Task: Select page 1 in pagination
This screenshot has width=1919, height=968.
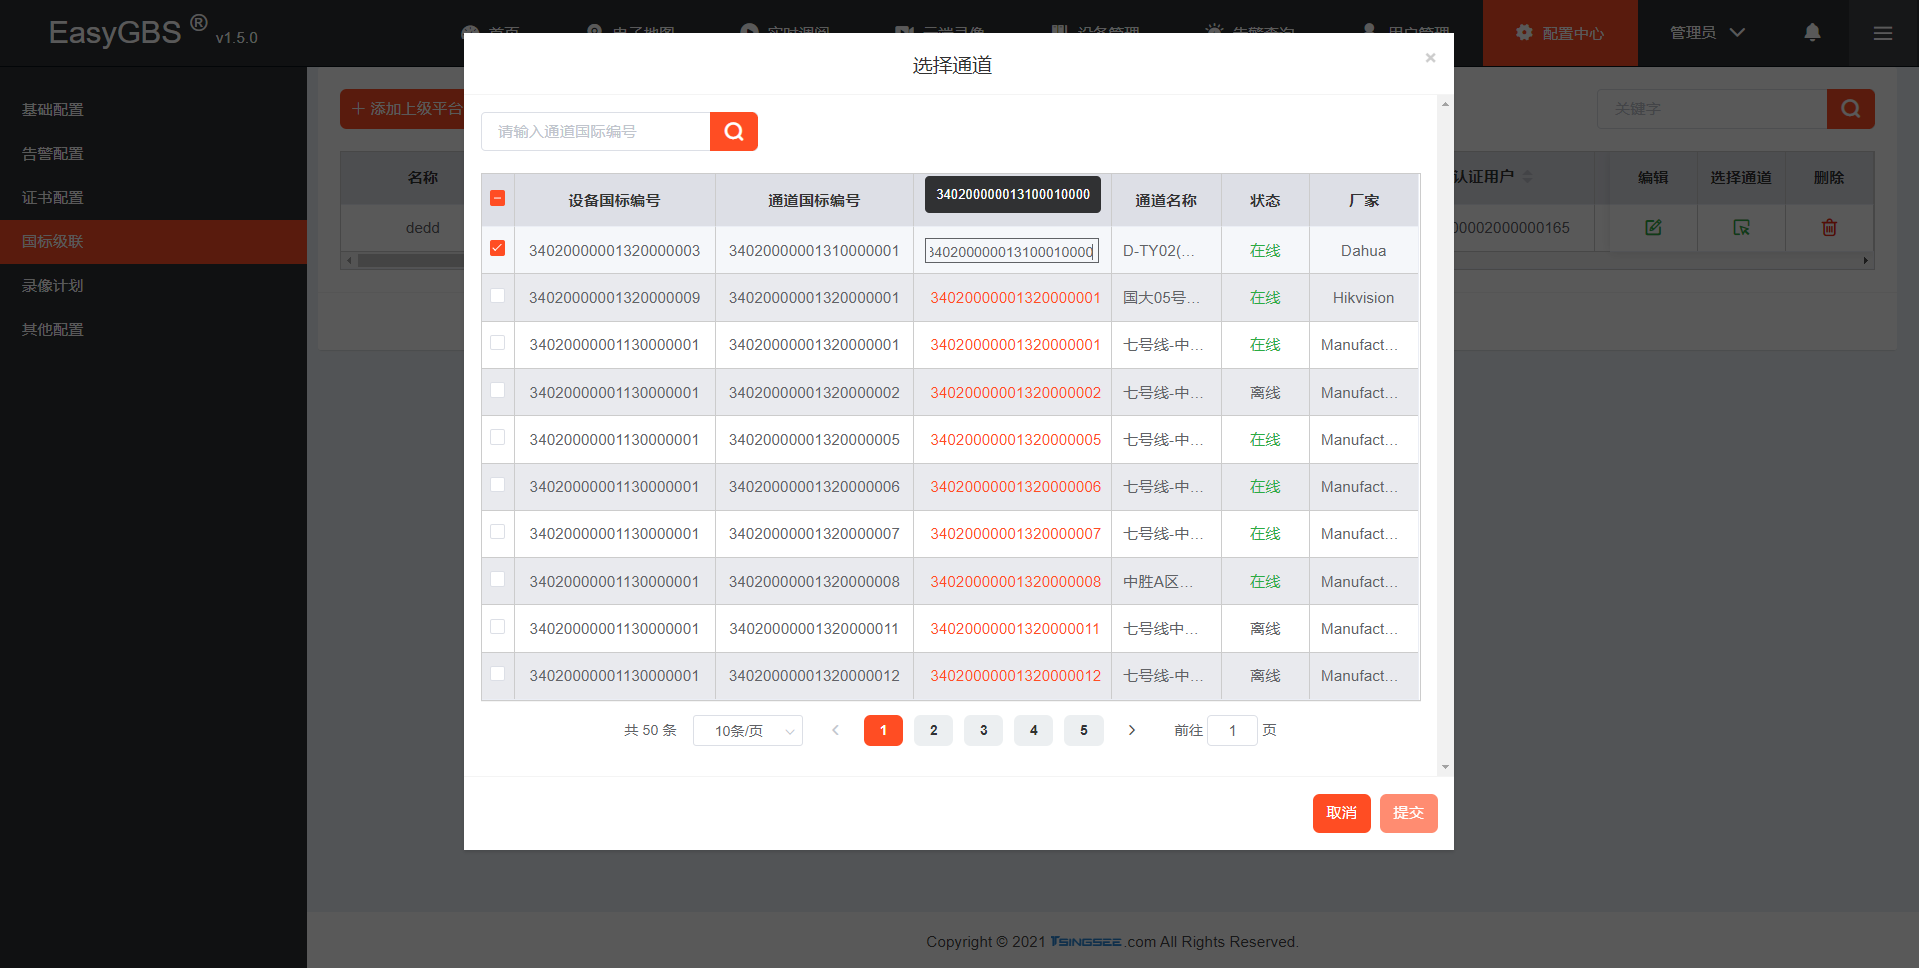Action: pyautogui.click(x=883, y=730)
